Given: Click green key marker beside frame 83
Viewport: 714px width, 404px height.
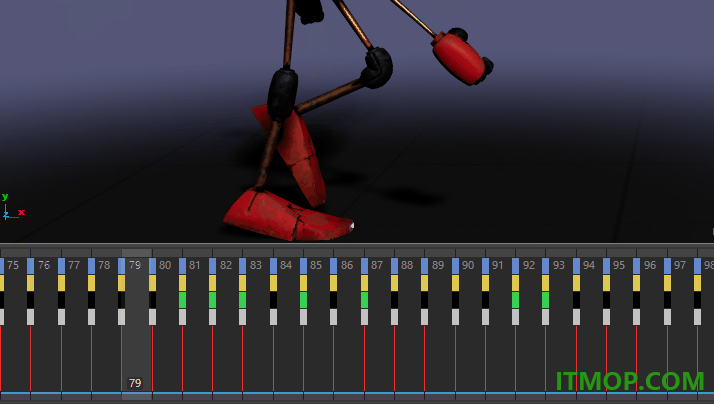Looking at the screenshot, I should (243, 300).
